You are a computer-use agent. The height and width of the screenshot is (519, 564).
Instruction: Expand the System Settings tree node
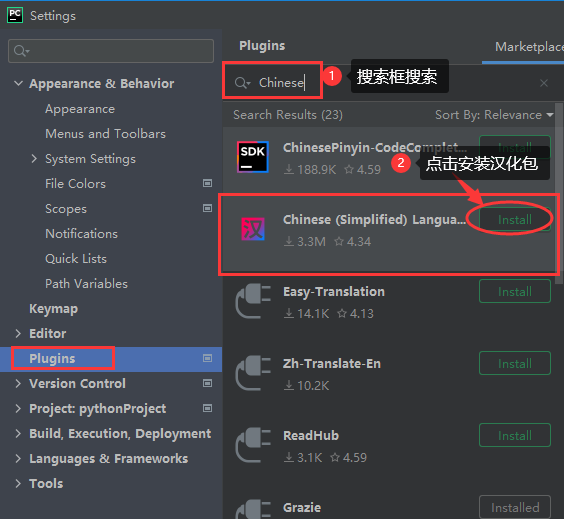coord(34,159)
